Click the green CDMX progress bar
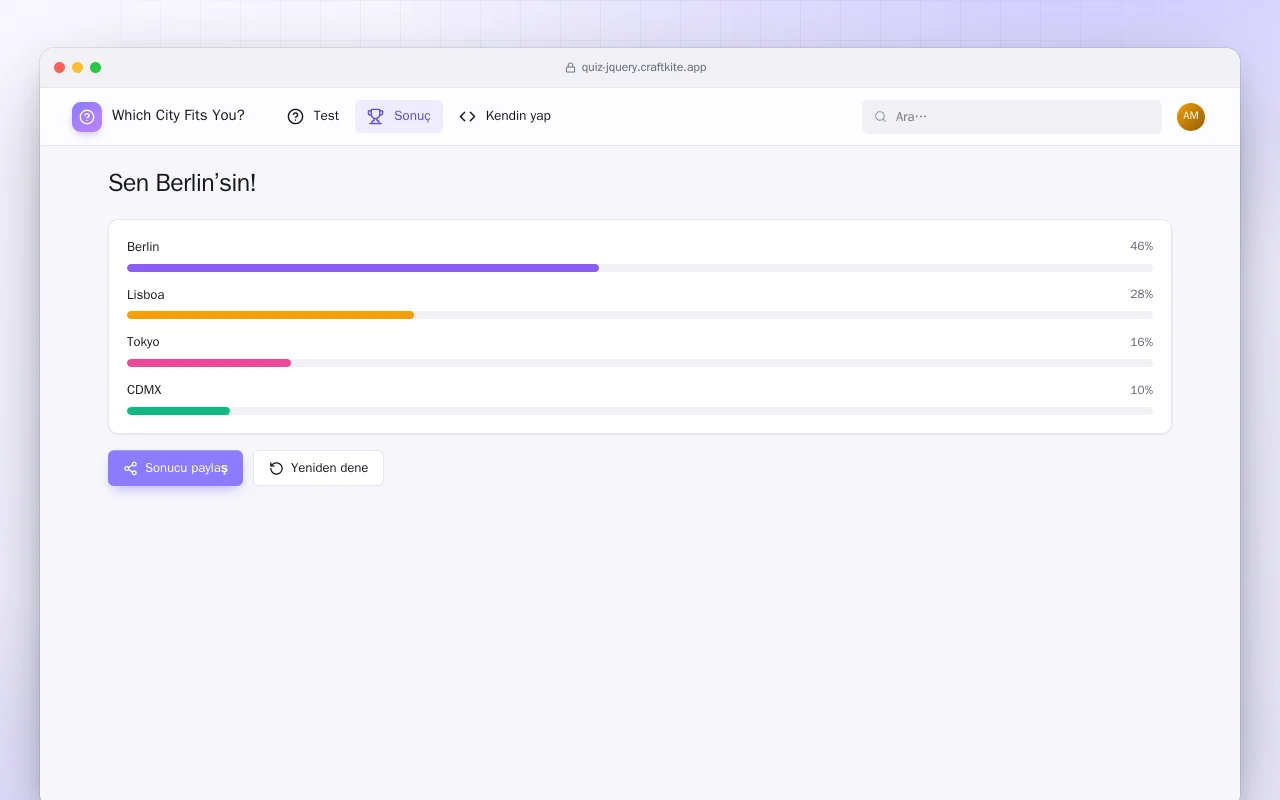 point(178,411)
